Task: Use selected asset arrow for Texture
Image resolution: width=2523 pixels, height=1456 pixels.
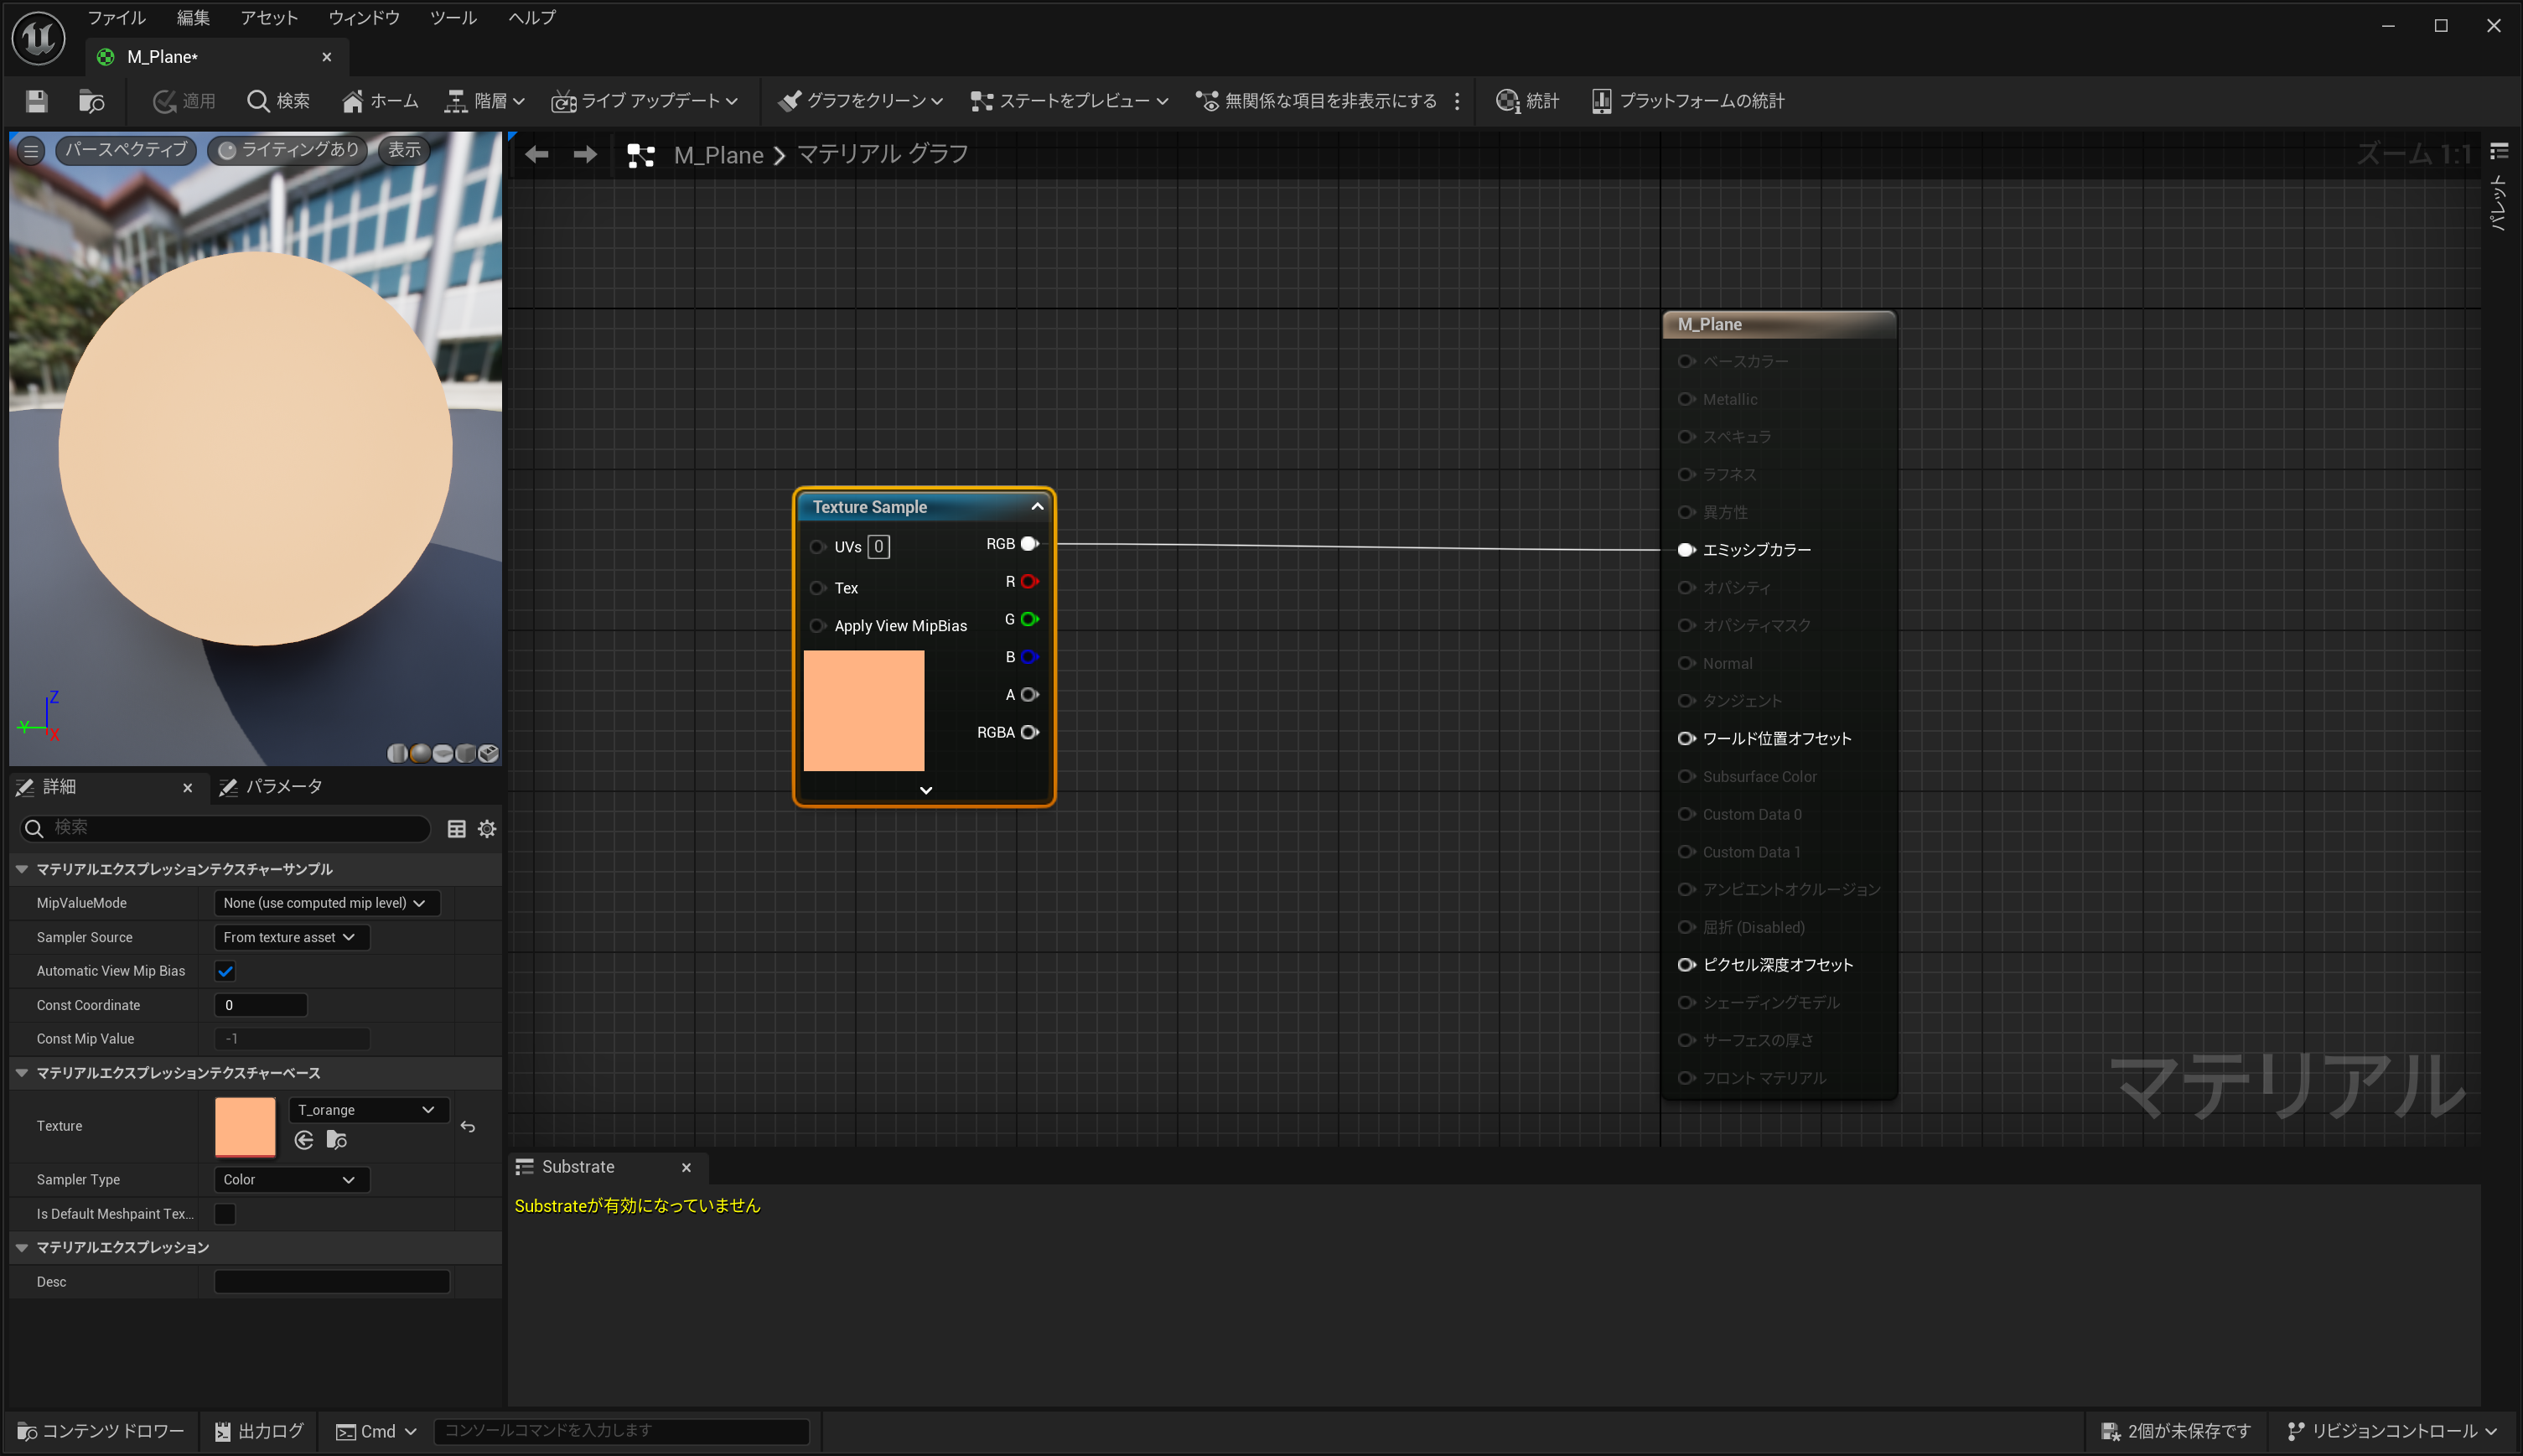Action: 305,1140
